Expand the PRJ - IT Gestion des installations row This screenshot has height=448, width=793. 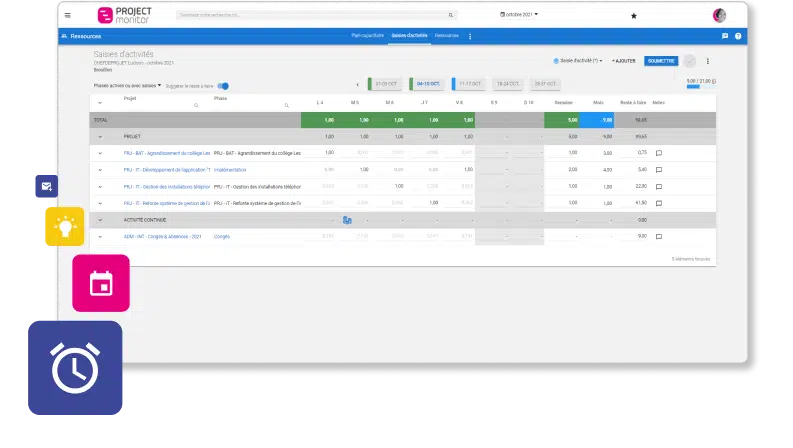pos(100,187)
